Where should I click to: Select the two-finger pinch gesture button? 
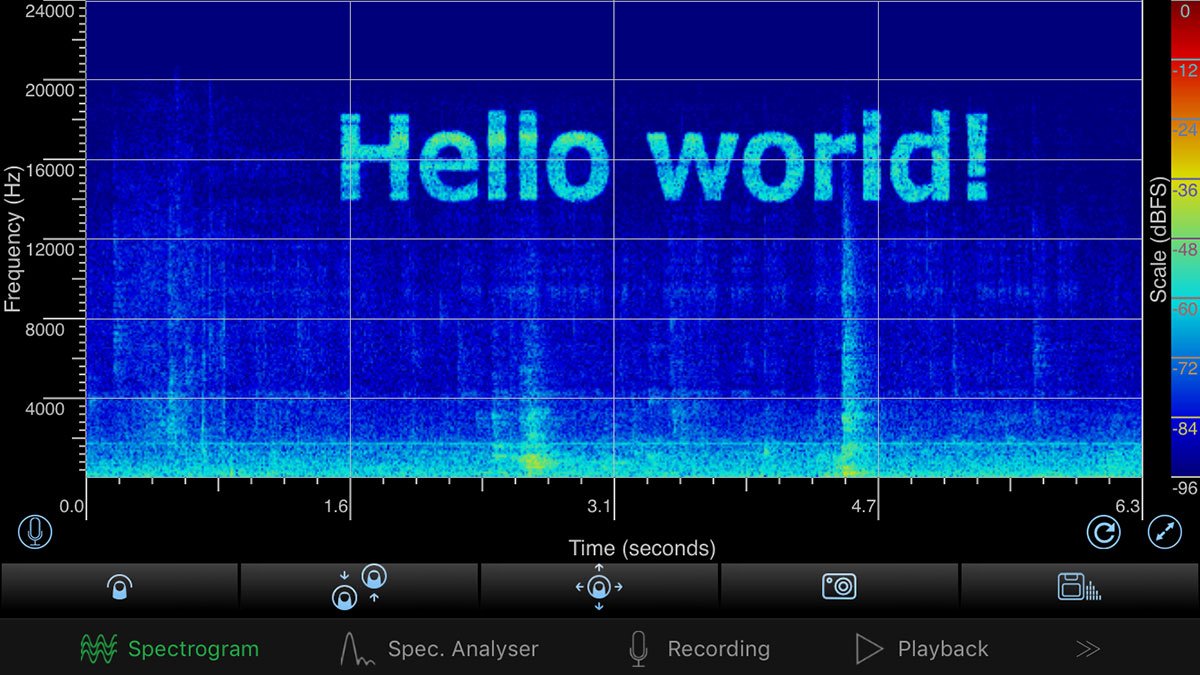359,587
